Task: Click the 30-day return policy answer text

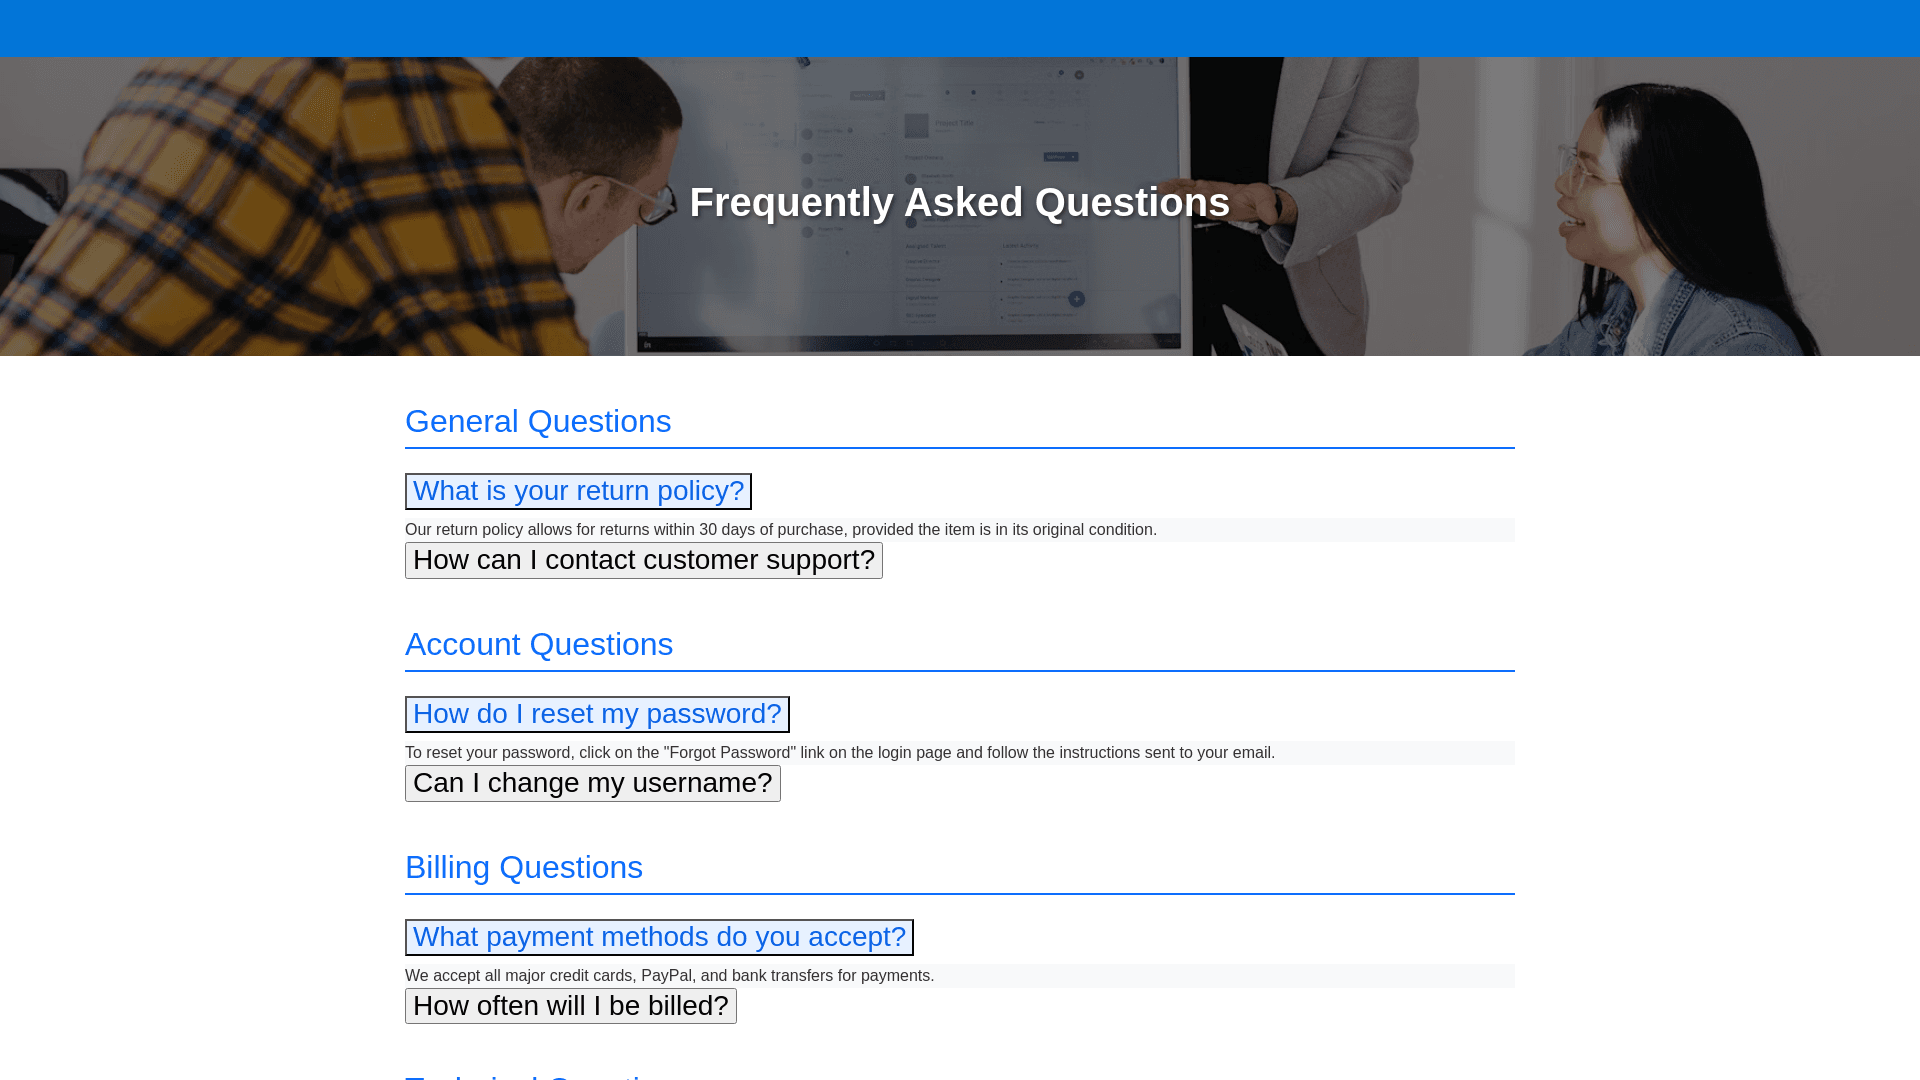Action: [x=780, y=530]
